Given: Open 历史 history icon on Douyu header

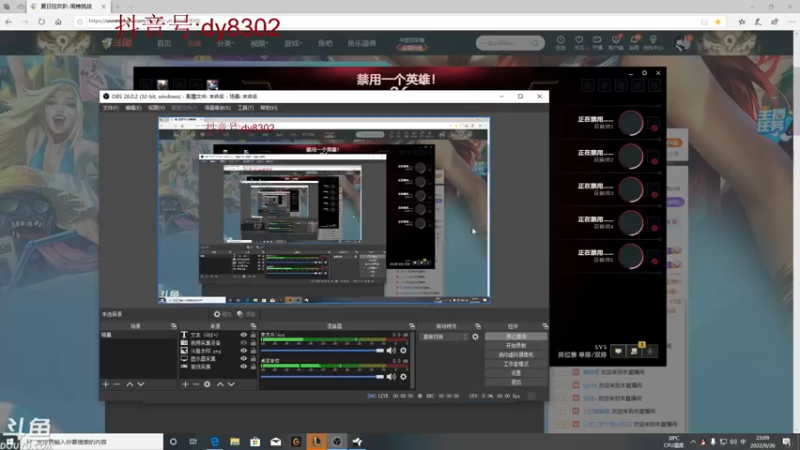Looking at the screenshot, I should [560, 43].
